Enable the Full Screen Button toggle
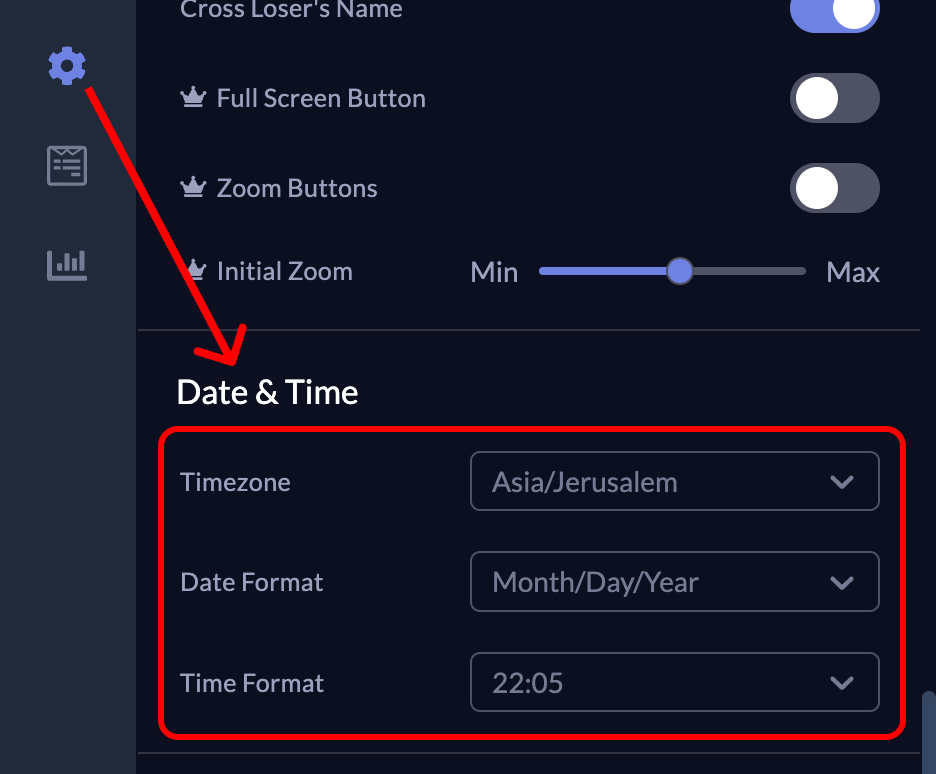 tap(834, 99)
